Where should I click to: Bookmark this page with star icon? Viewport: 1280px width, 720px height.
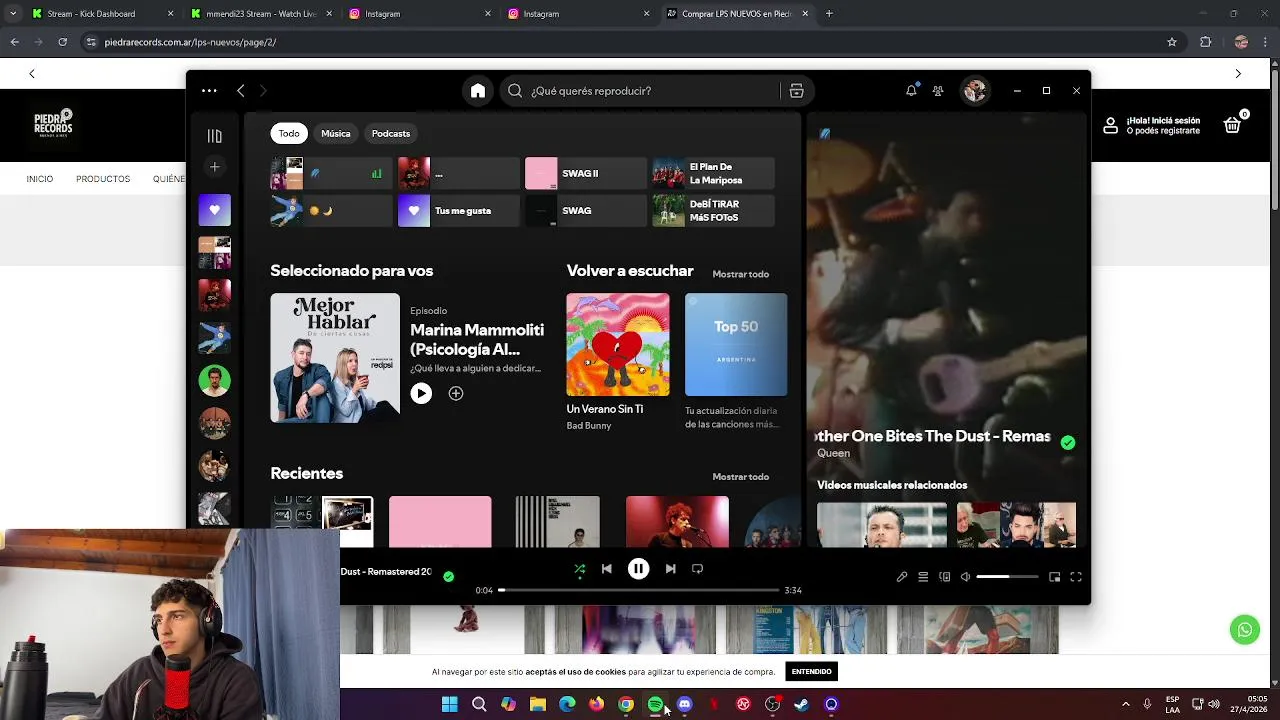pos(1172,42)
